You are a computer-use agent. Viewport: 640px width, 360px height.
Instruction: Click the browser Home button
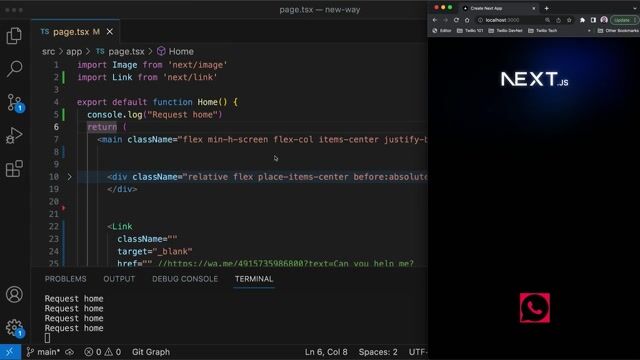[467, 20]
